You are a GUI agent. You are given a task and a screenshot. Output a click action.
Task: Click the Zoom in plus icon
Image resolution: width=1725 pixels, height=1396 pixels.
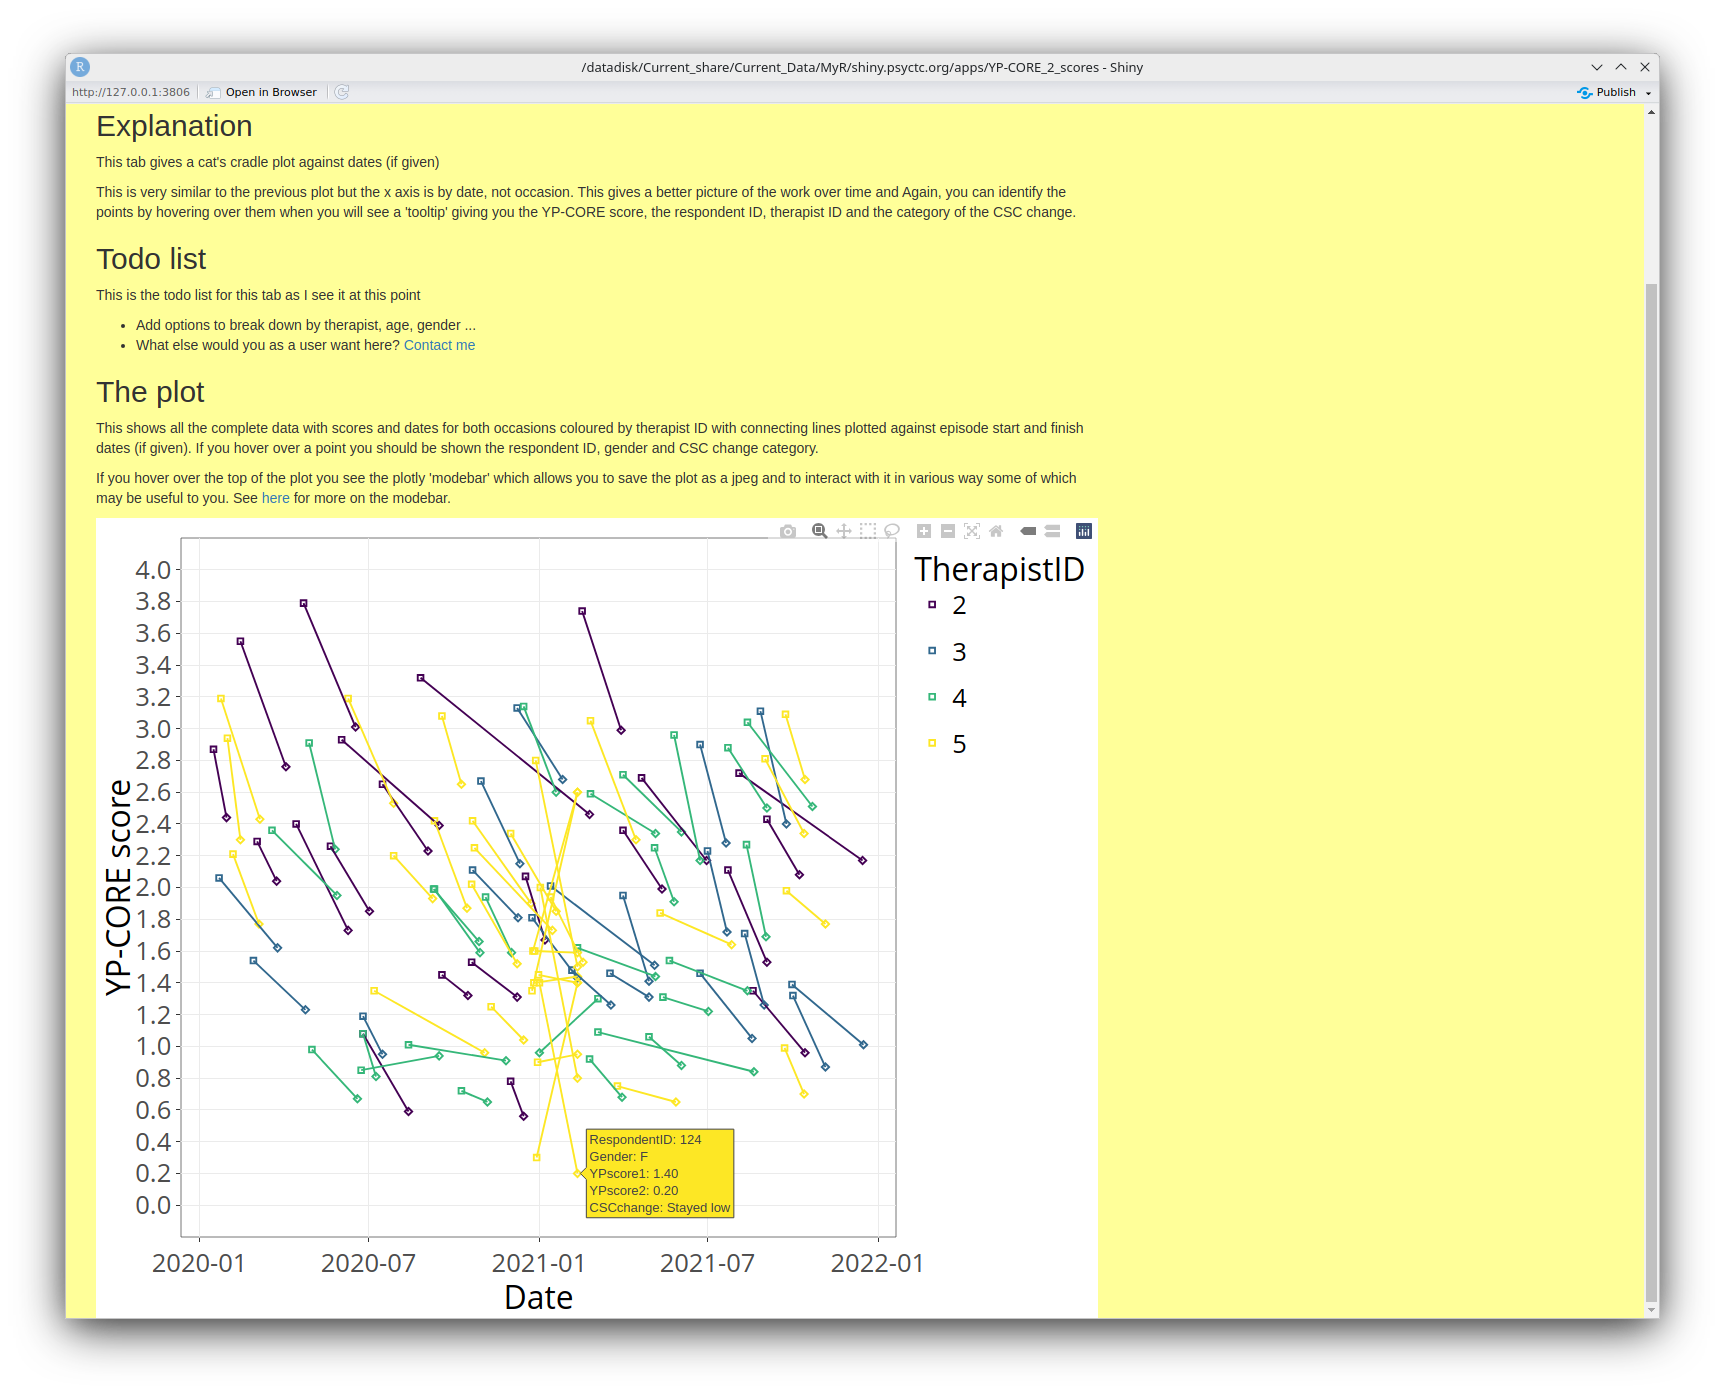[924, 531]
